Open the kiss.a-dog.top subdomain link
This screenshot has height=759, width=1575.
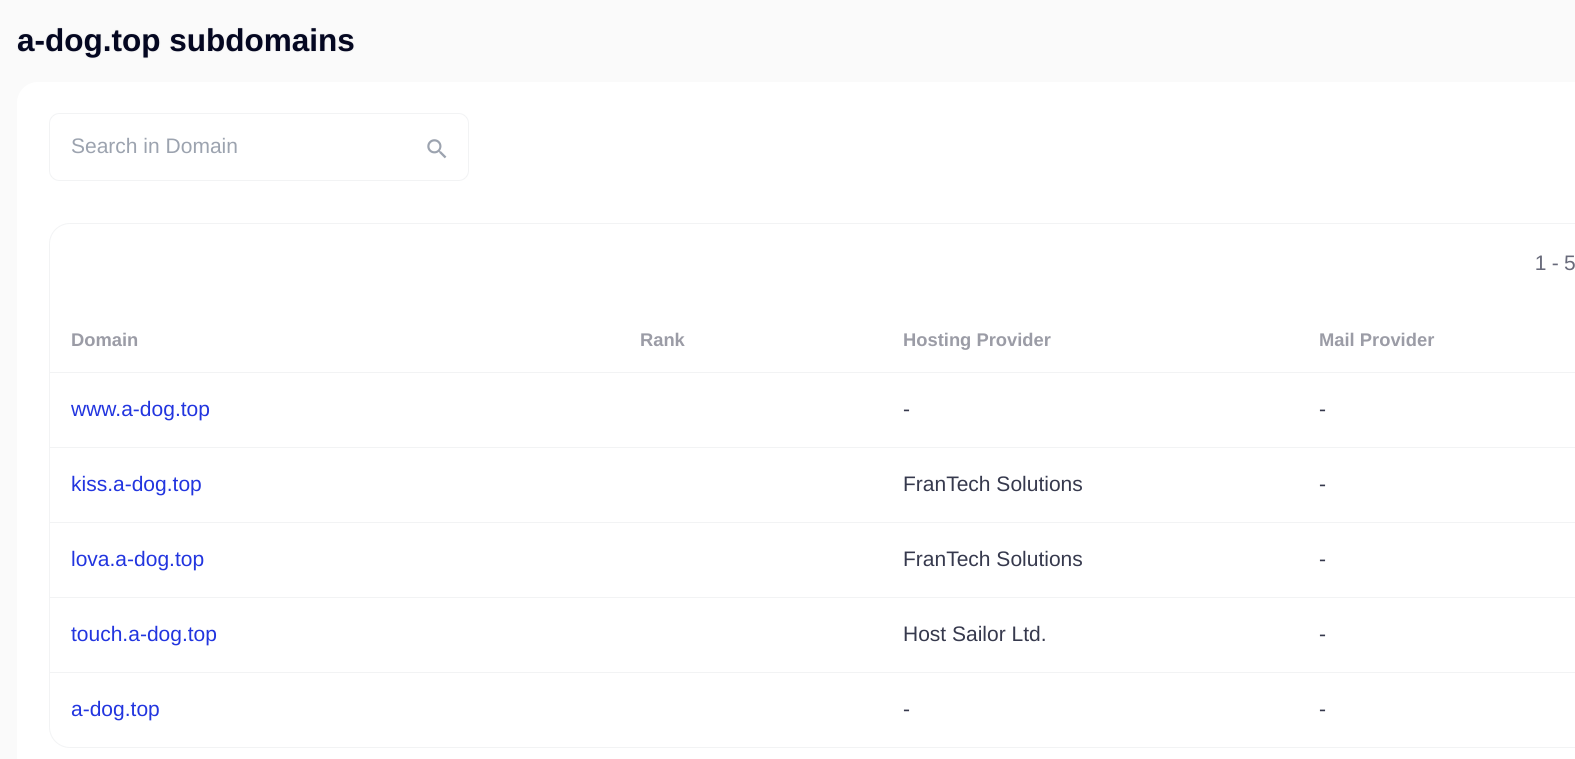point(136,484)
